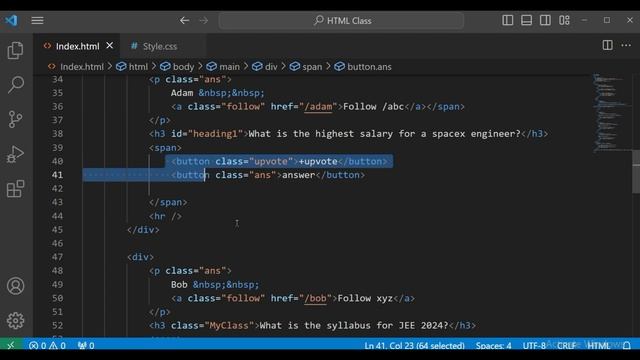Click the /adam href link on line 36
640x360 pixels.
pos(318,107)
